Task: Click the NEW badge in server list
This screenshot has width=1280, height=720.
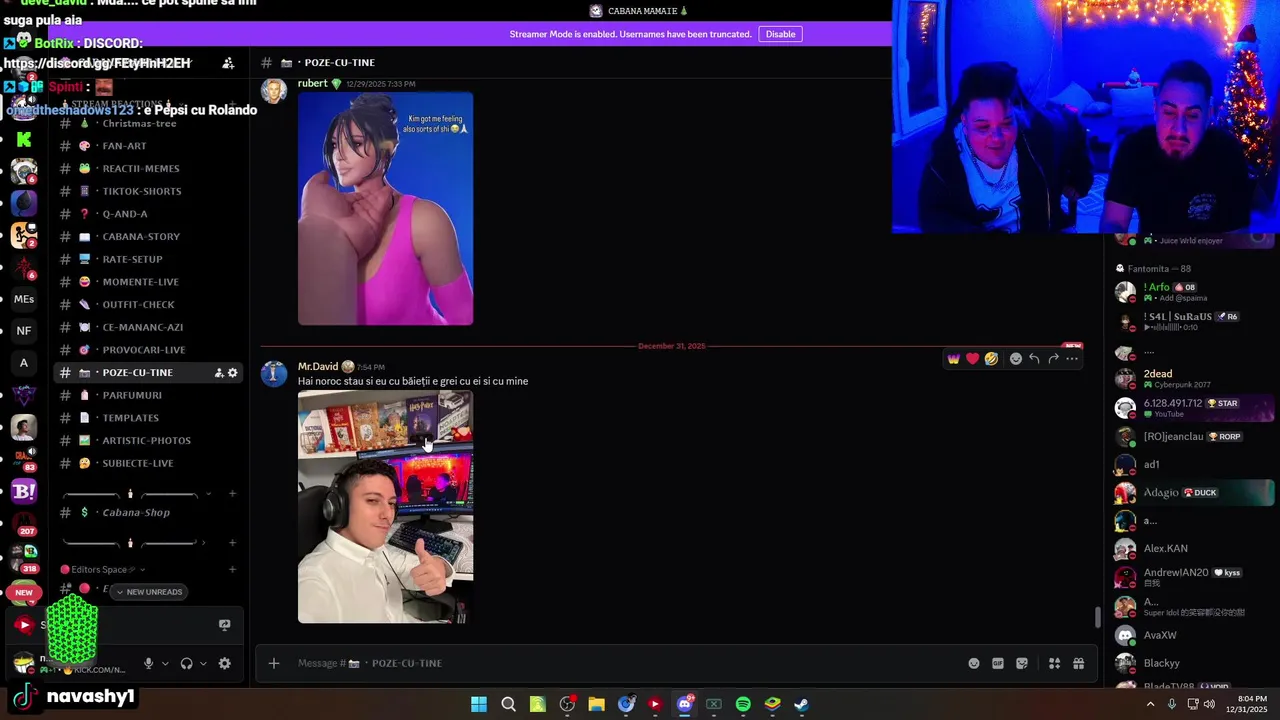Action: tap(24, 592)
